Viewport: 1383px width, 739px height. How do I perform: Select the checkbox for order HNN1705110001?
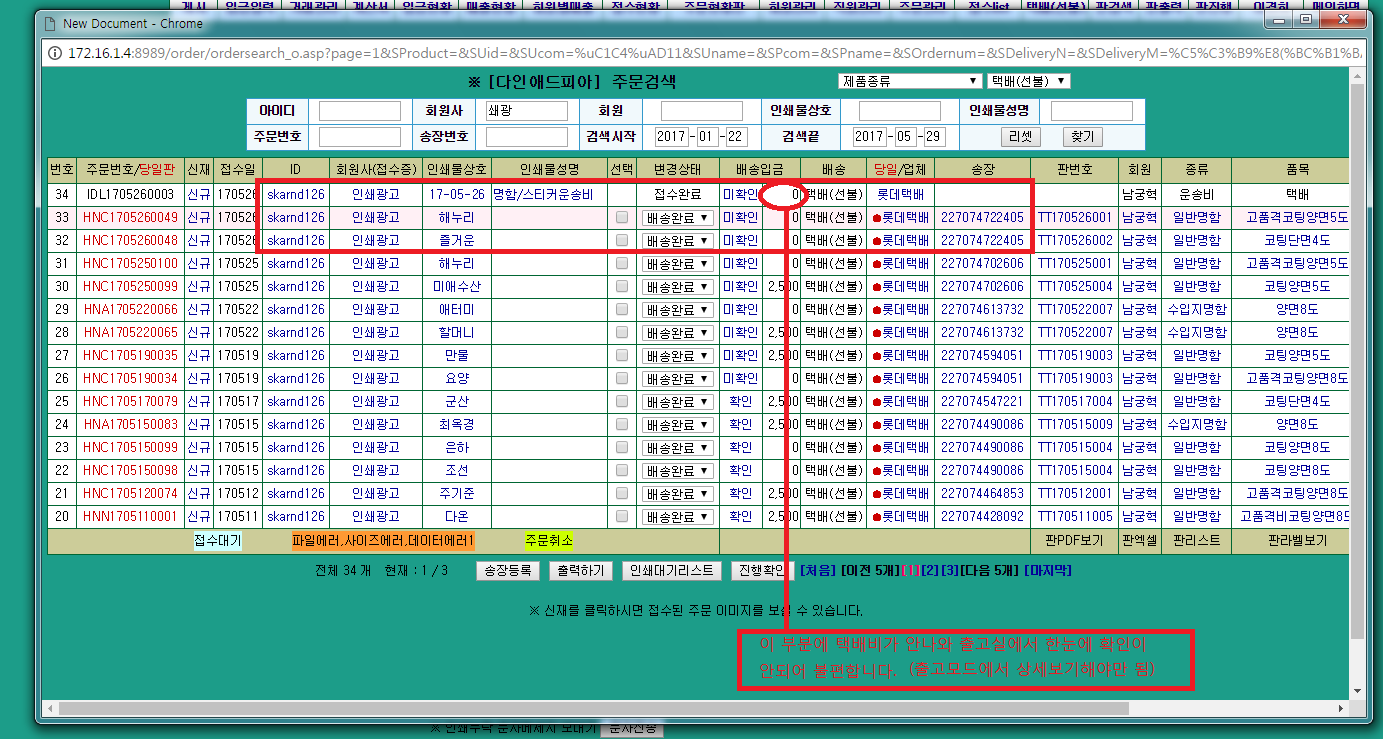(x=622, y=517)
